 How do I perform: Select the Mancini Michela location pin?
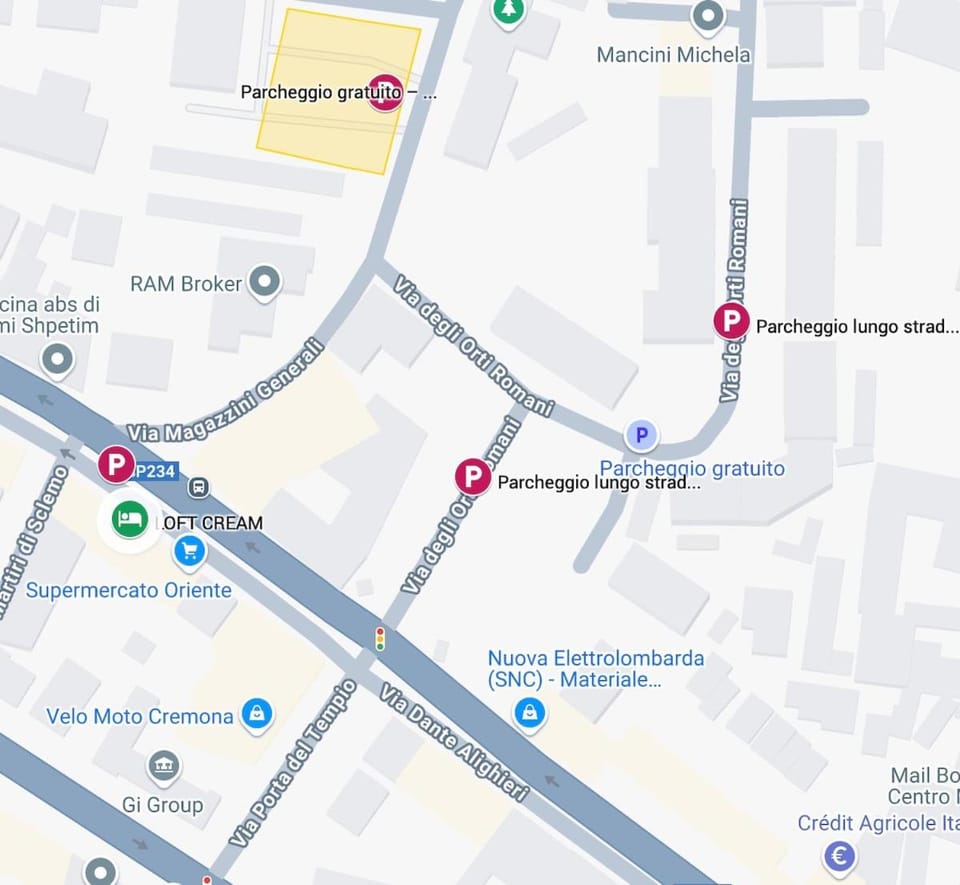coord(708,16)
